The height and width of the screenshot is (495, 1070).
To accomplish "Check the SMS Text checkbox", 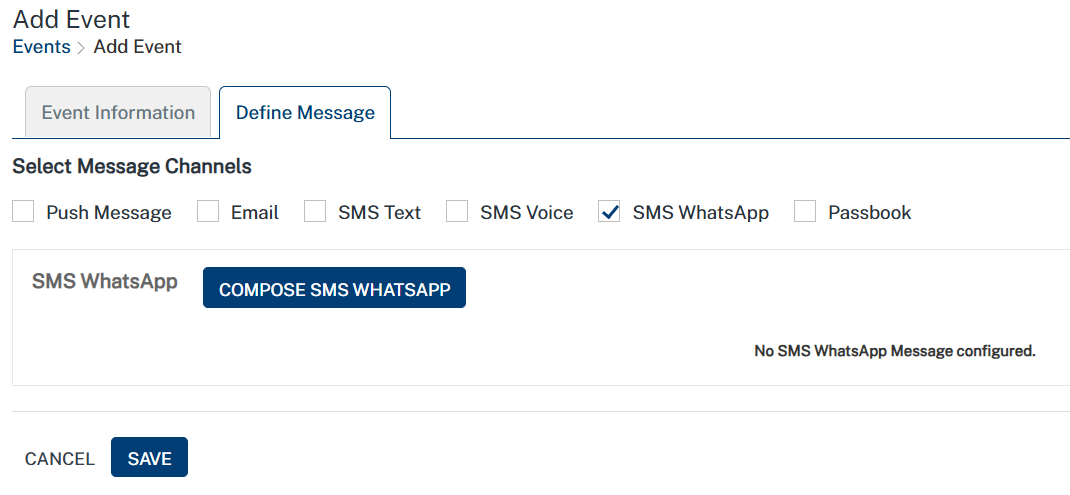I will tap(315, 212).
